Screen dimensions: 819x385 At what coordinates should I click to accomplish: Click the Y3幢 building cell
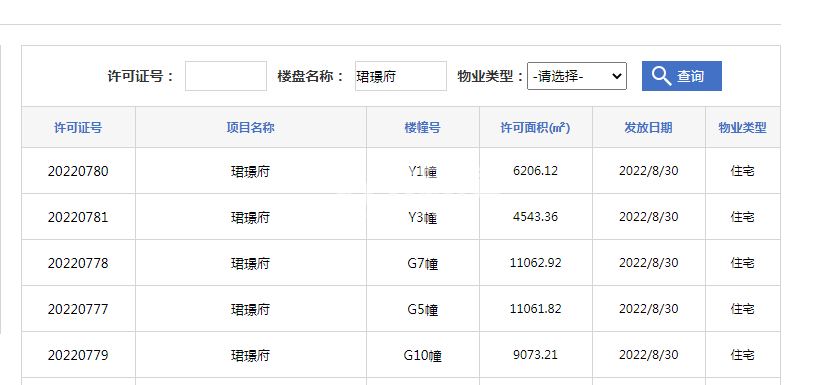coord(423,217)
